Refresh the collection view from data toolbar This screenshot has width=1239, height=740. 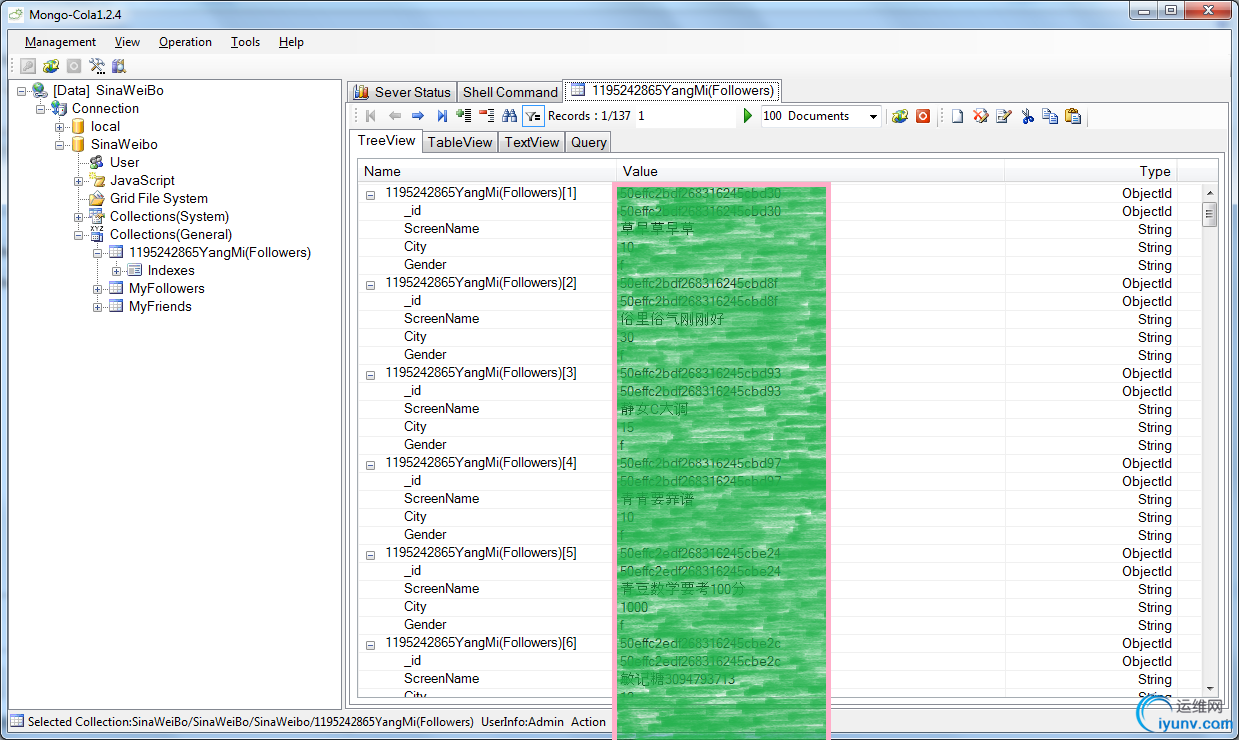click(x=900, y=116)
